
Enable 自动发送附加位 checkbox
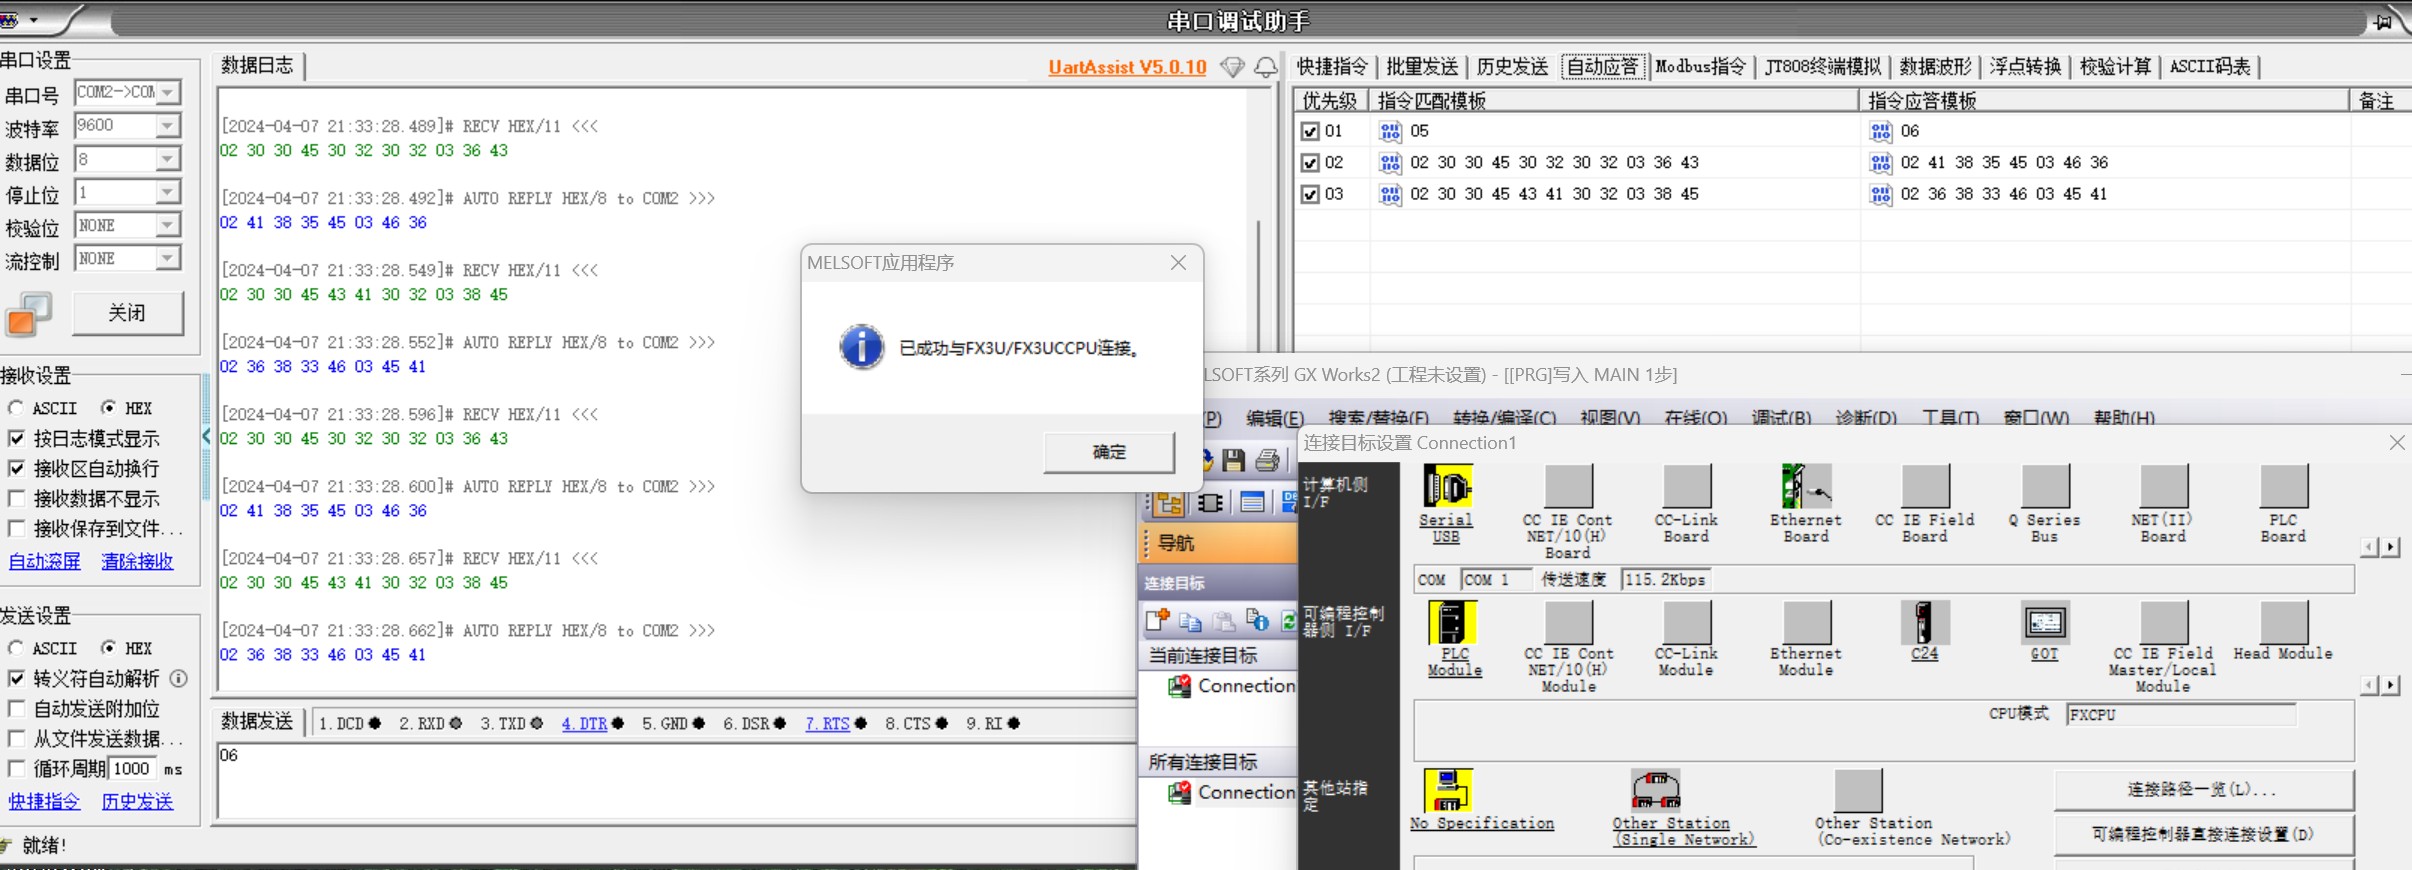tap(16, 709)
